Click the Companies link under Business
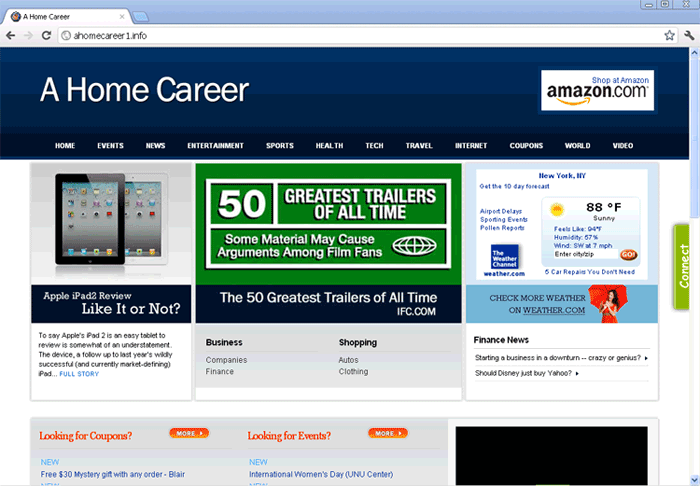The width and height of the screenshot is (700, 486). click(x=226, y=359)
